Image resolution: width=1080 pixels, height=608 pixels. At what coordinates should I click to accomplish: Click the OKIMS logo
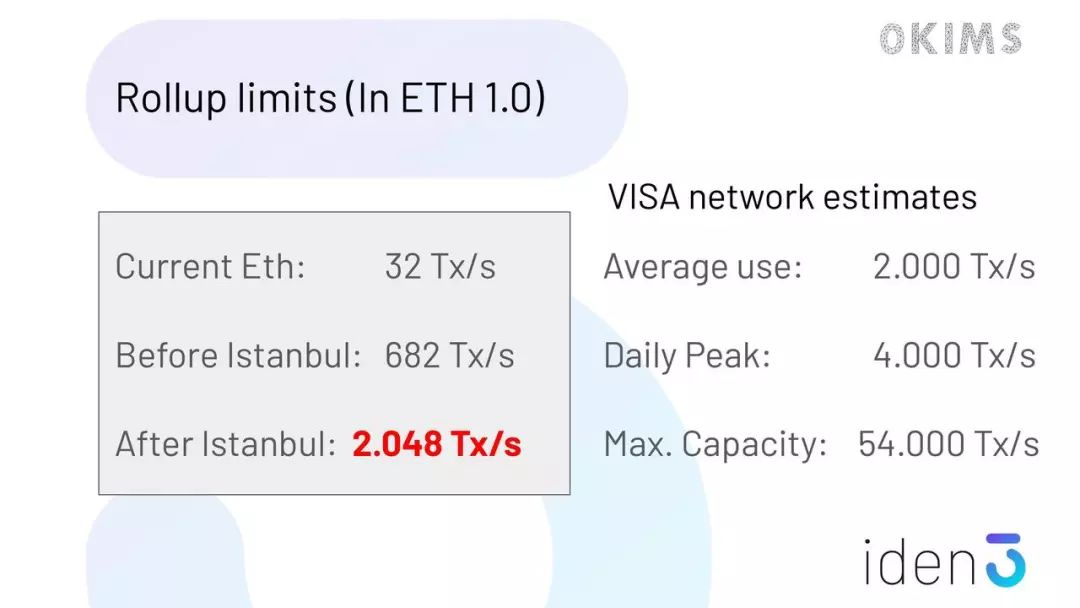951,39
